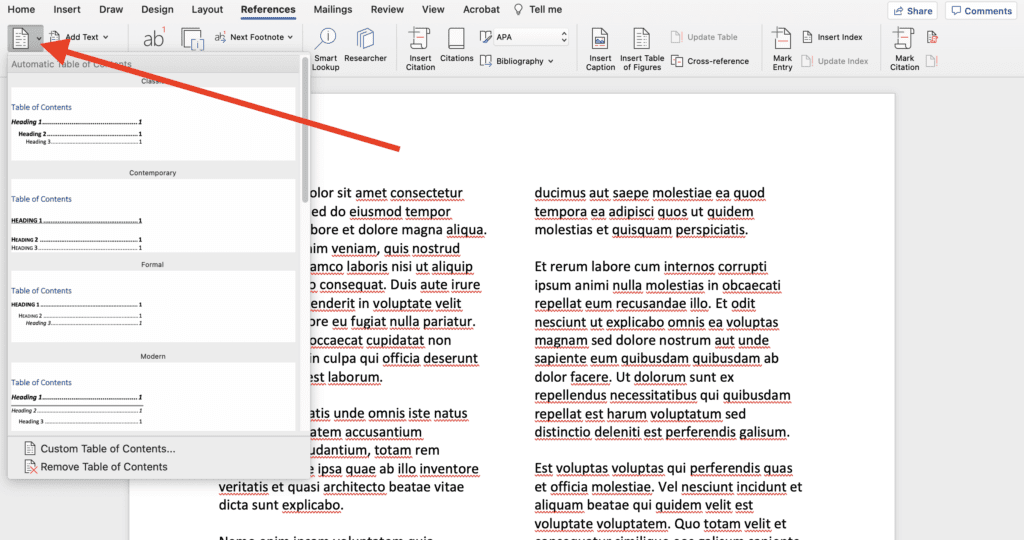Choose Custom Table of Contents...
The height and width of the screenshot is (540, 1024).
point(107,449)
